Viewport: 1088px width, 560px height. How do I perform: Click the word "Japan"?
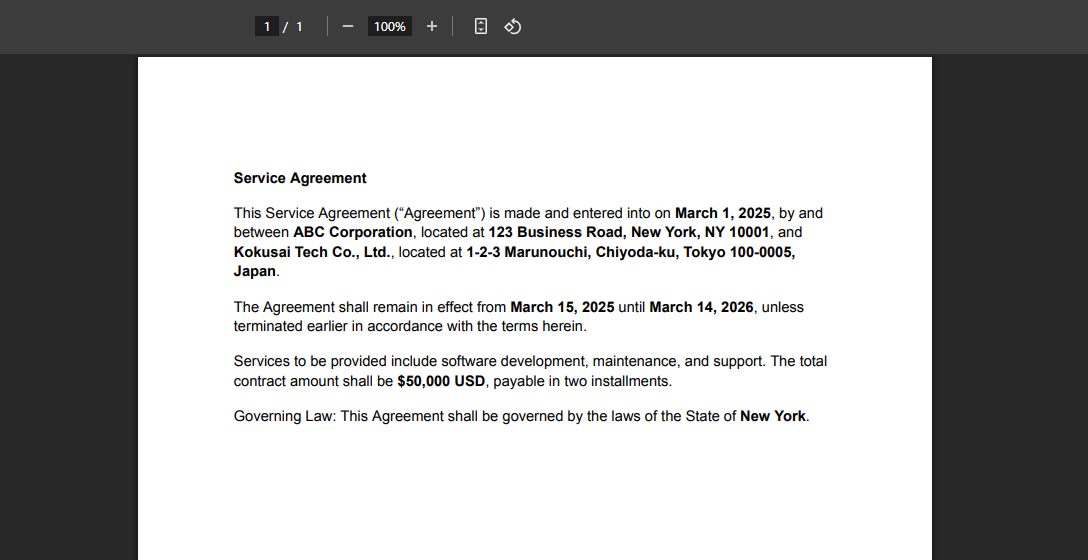[x=255, y=271]
